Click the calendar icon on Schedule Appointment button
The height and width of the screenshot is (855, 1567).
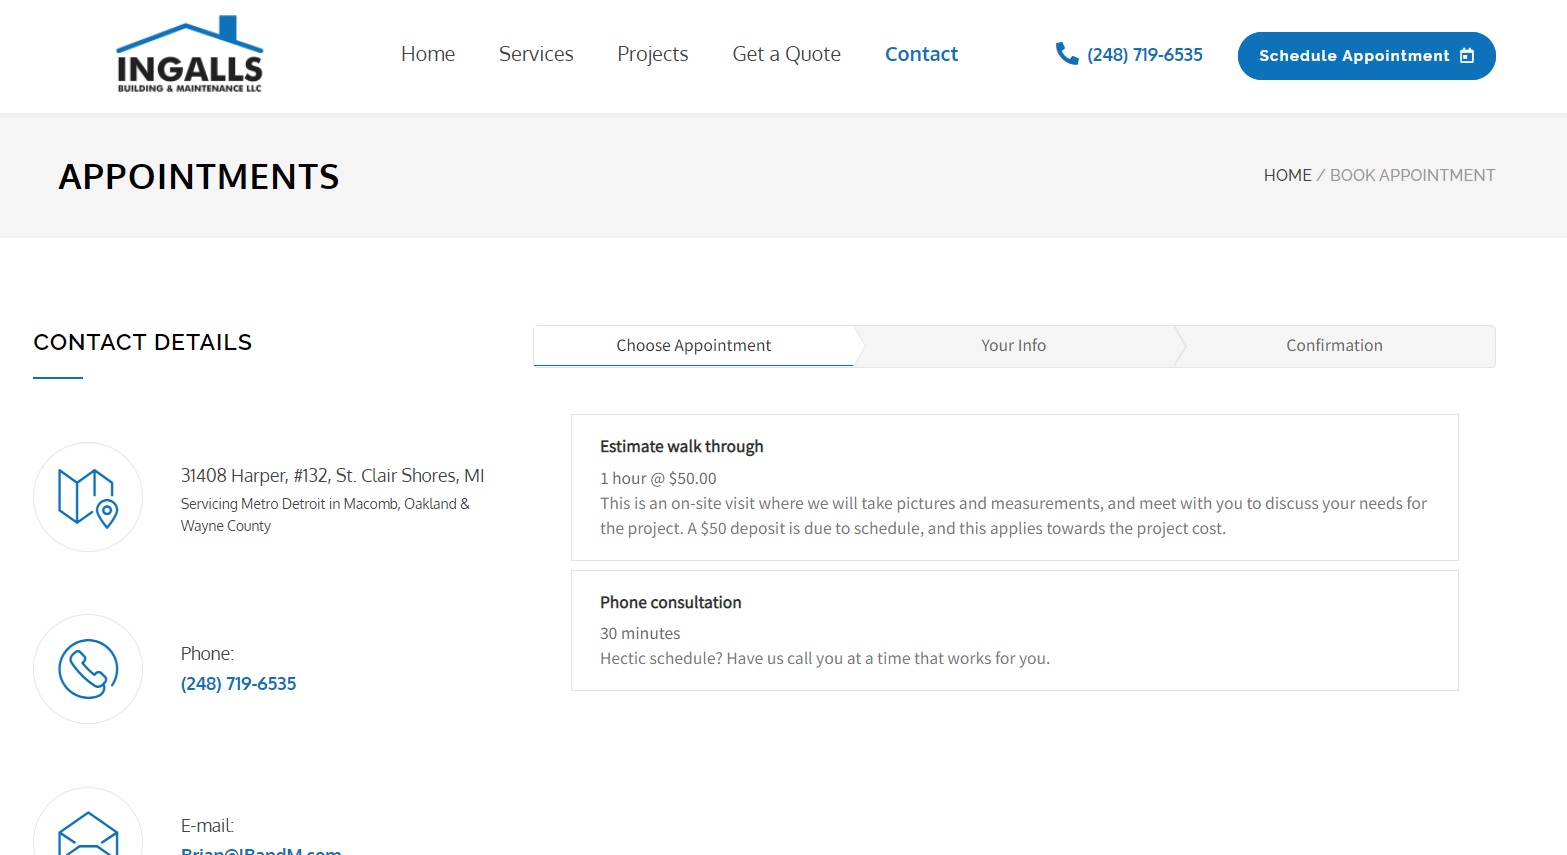click(x=1466, y=56)
